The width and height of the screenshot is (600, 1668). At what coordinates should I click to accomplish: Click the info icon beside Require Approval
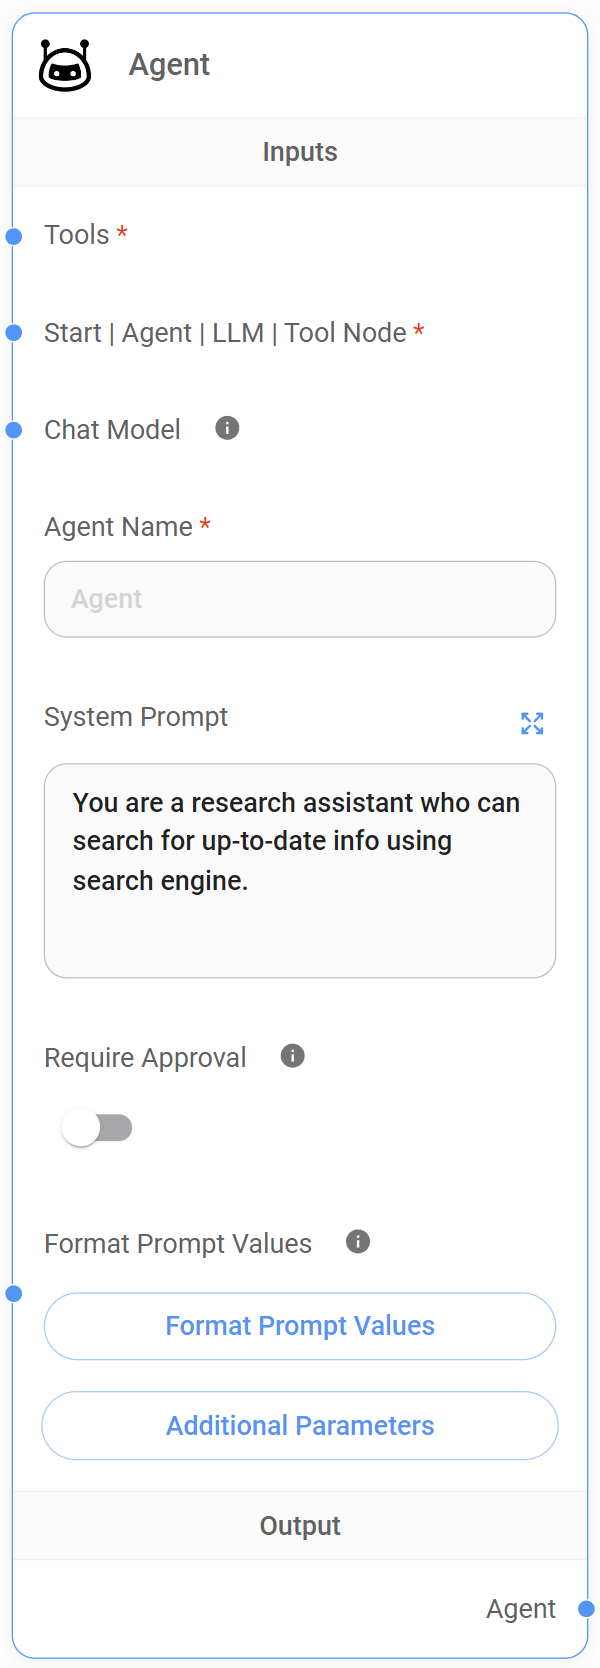(293, 1056)
